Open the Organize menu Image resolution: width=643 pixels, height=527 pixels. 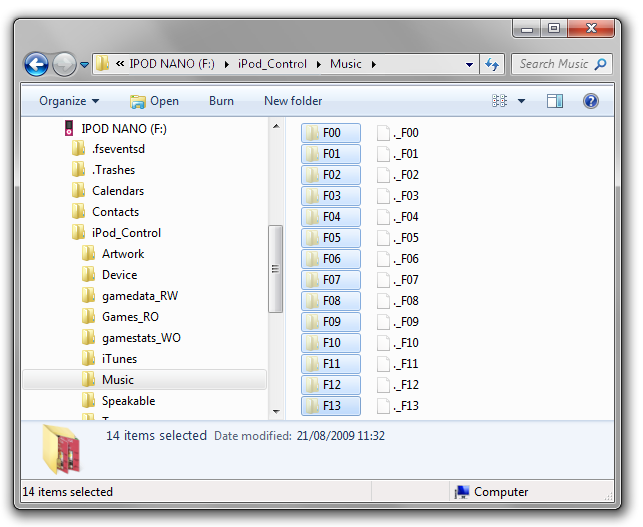coord(69,101)
